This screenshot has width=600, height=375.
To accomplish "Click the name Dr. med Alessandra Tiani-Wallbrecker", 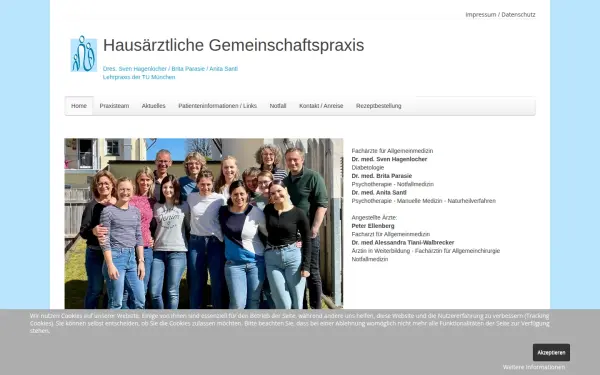I will click(x=403, y=243).
